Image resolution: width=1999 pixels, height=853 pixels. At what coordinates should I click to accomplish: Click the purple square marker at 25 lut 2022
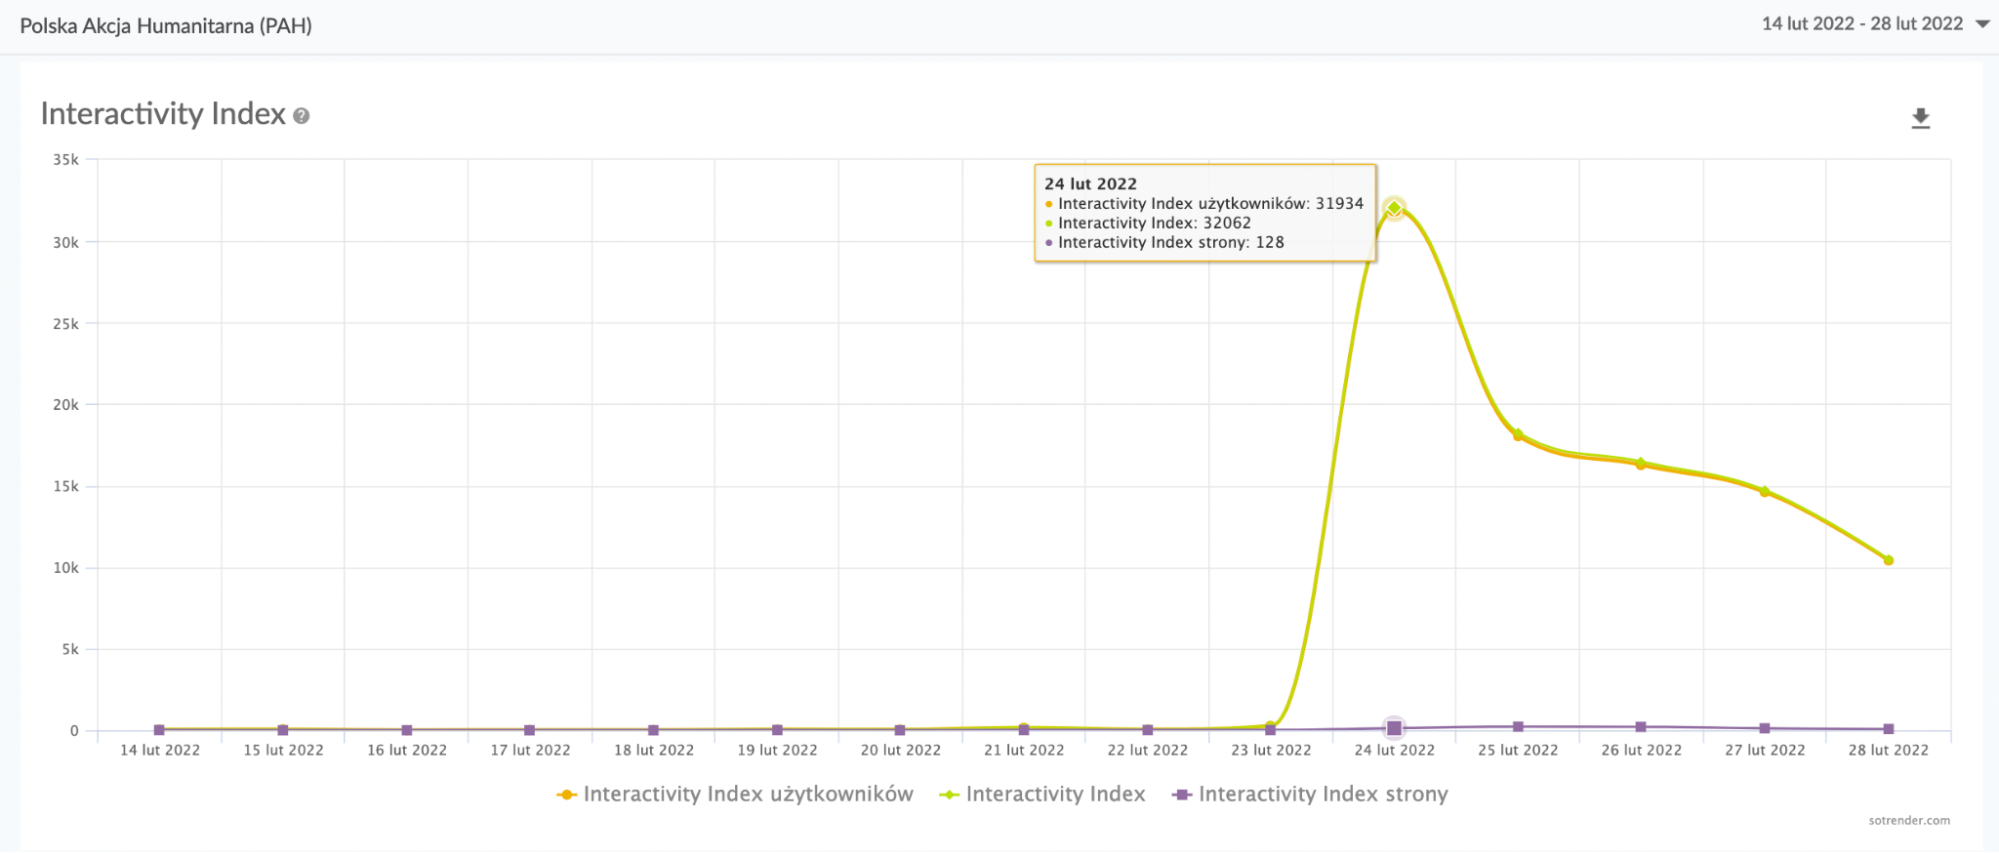pos(1518,727)
